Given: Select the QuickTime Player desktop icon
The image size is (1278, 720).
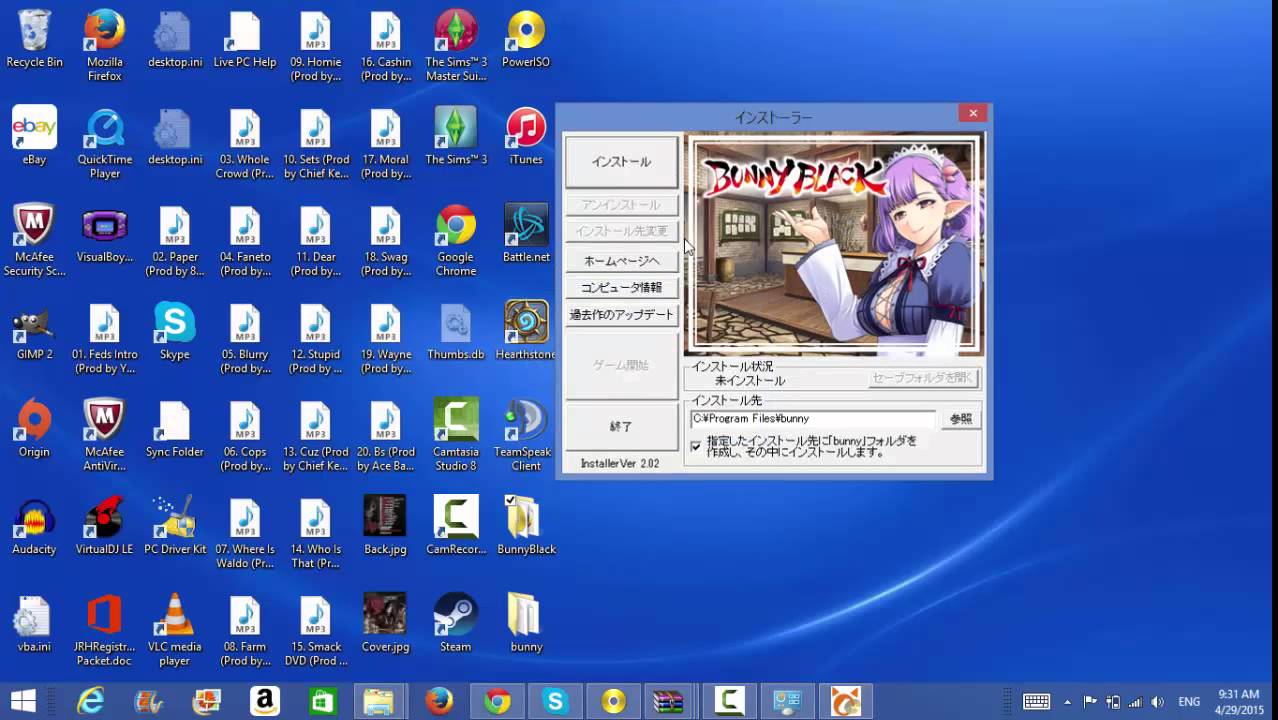Looking at the screenshot, I should [x=104, y=143].
